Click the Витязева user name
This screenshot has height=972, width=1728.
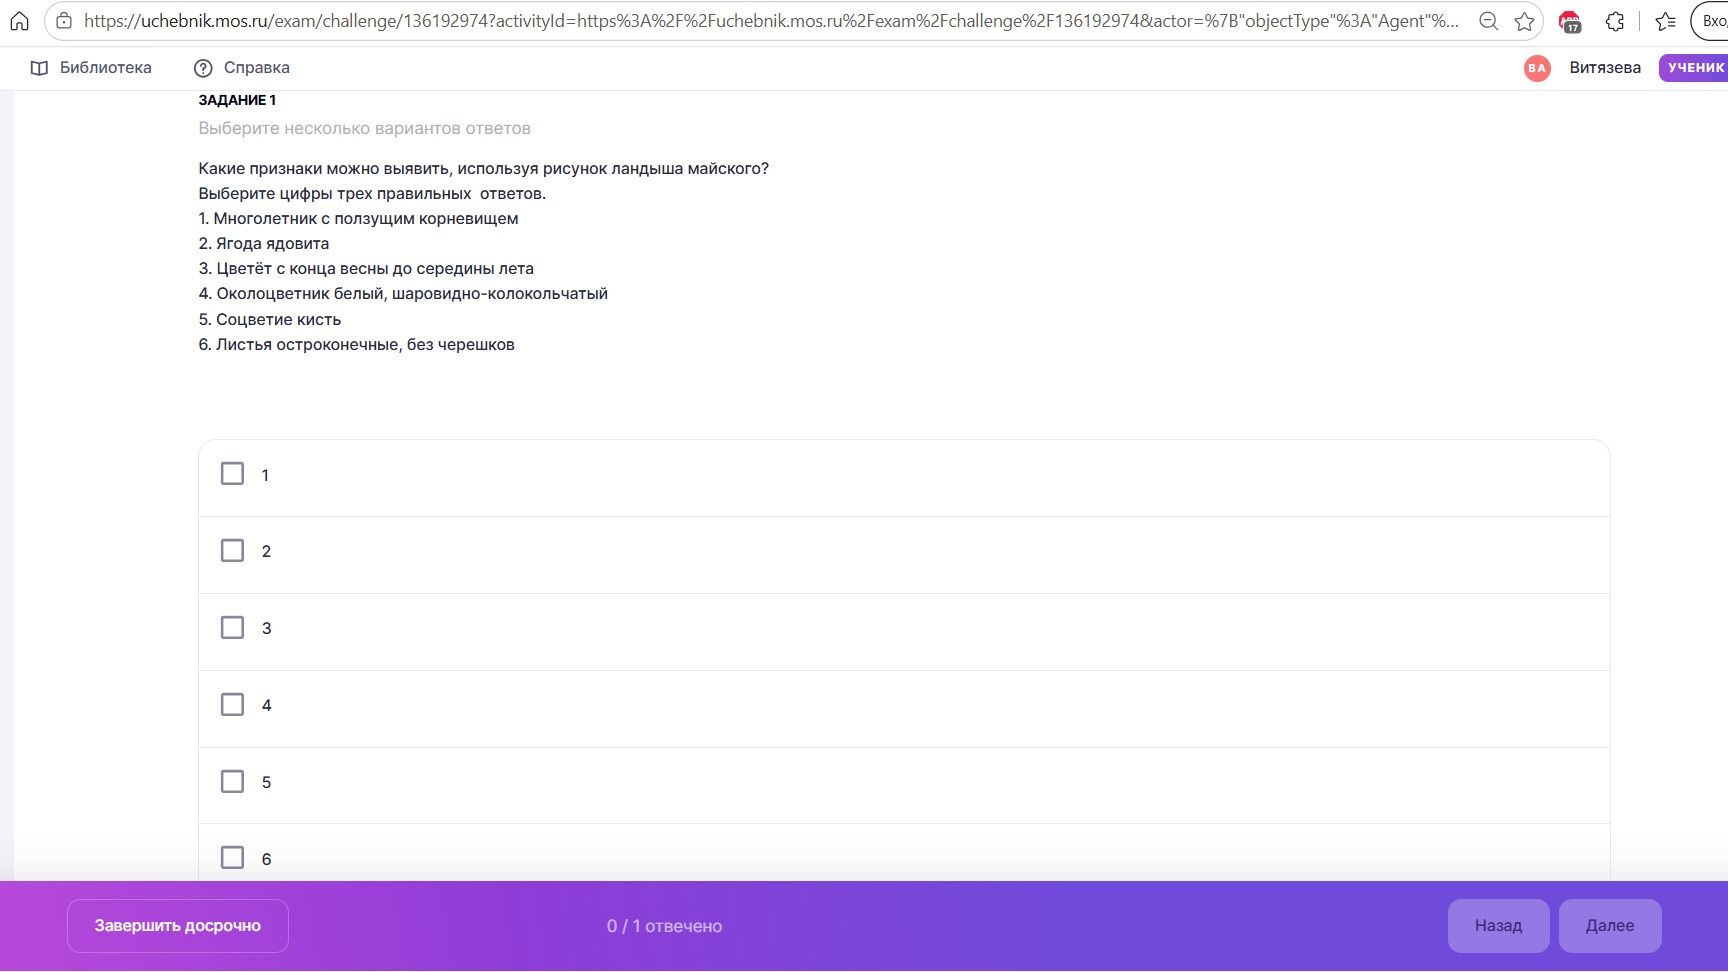click(x=1605, y=68)
